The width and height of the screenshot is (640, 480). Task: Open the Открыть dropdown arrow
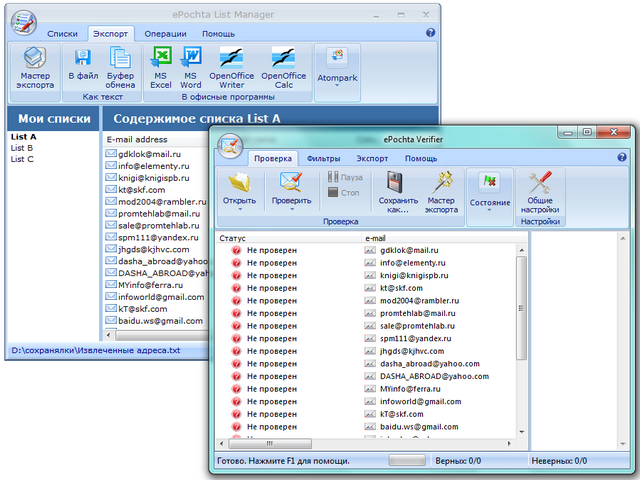240,209
